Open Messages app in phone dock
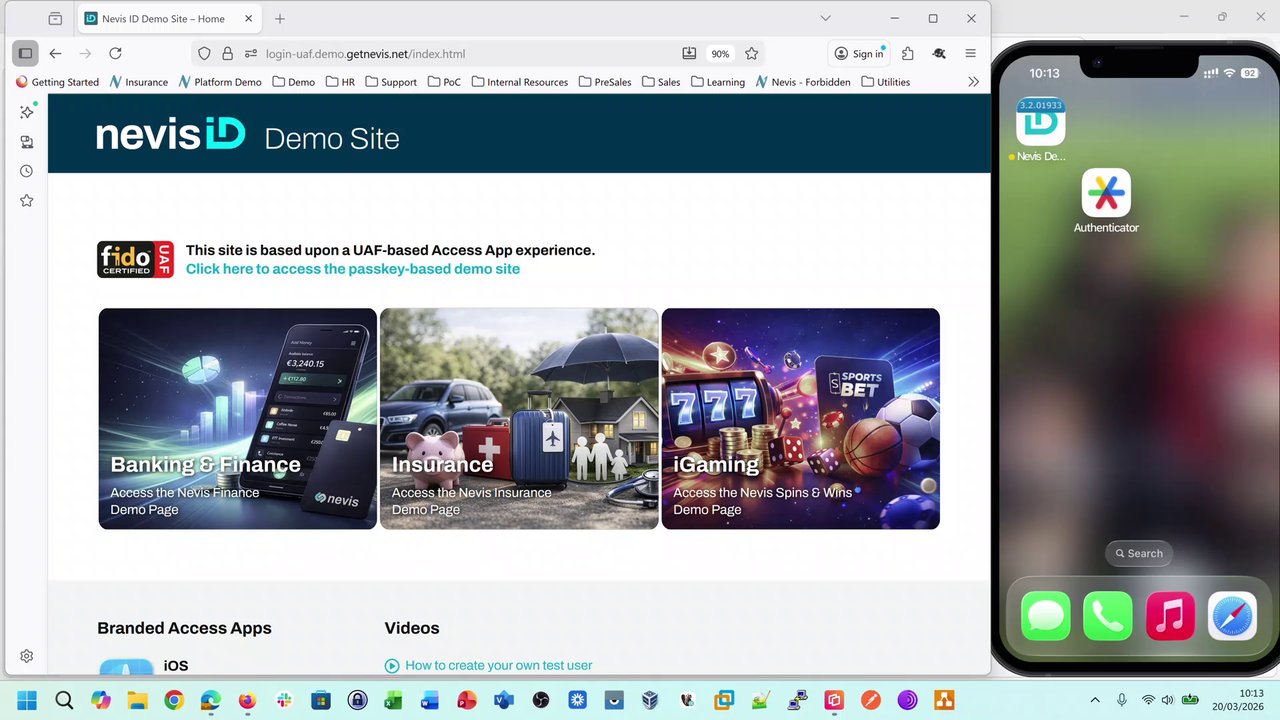The image size is (1280, 720). [x=1046, y=616]
